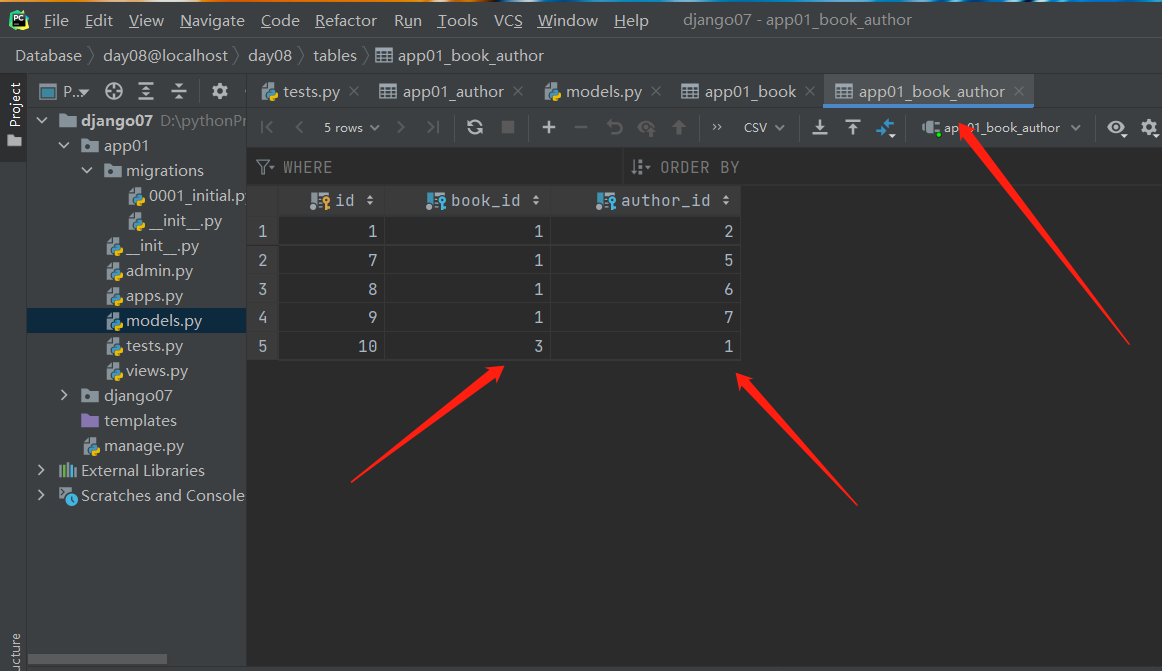
Task: Click the Submit changes up-arrow icon
Action: 679,128
